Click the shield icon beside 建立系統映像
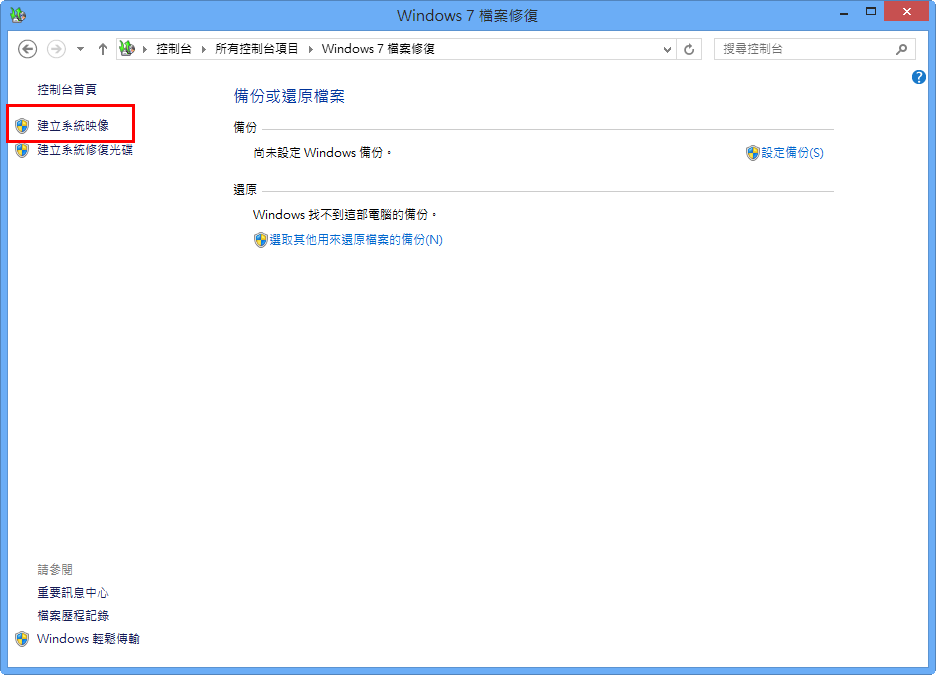This screenshot has width=936, height=675. pyautogui.click(x=22, y=126)
